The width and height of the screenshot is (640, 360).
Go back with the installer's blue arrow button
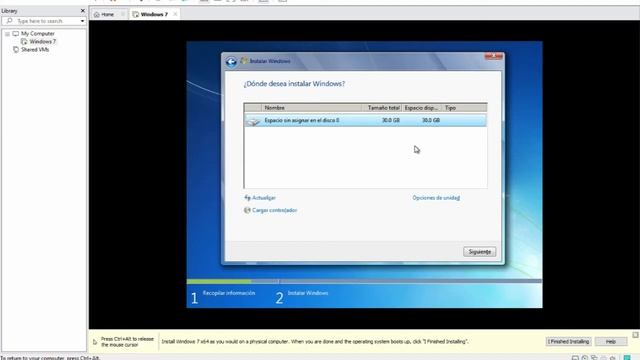(231, 62)
